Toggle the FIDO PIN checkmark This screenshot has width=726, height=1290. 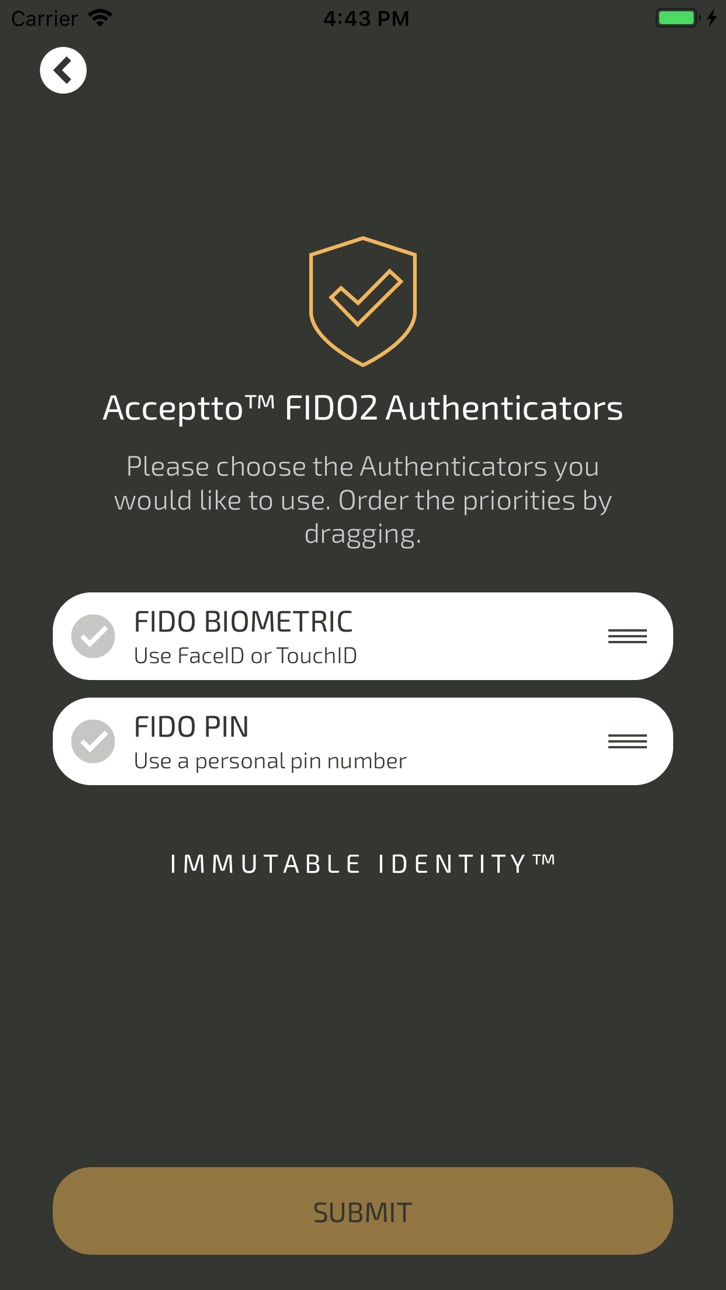93,741
